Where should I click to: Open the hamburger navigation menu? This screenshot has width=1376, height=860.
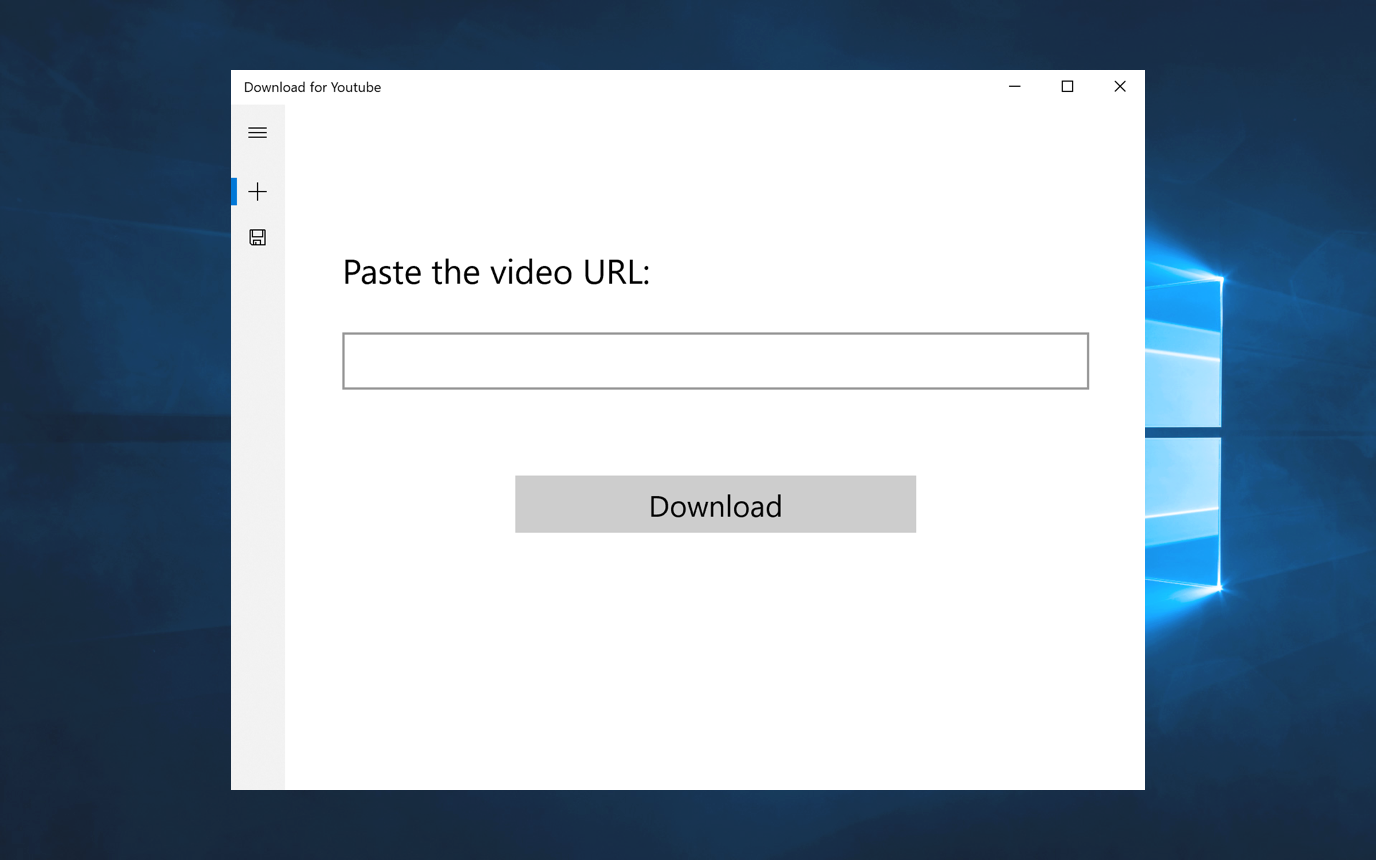[257, 132]
